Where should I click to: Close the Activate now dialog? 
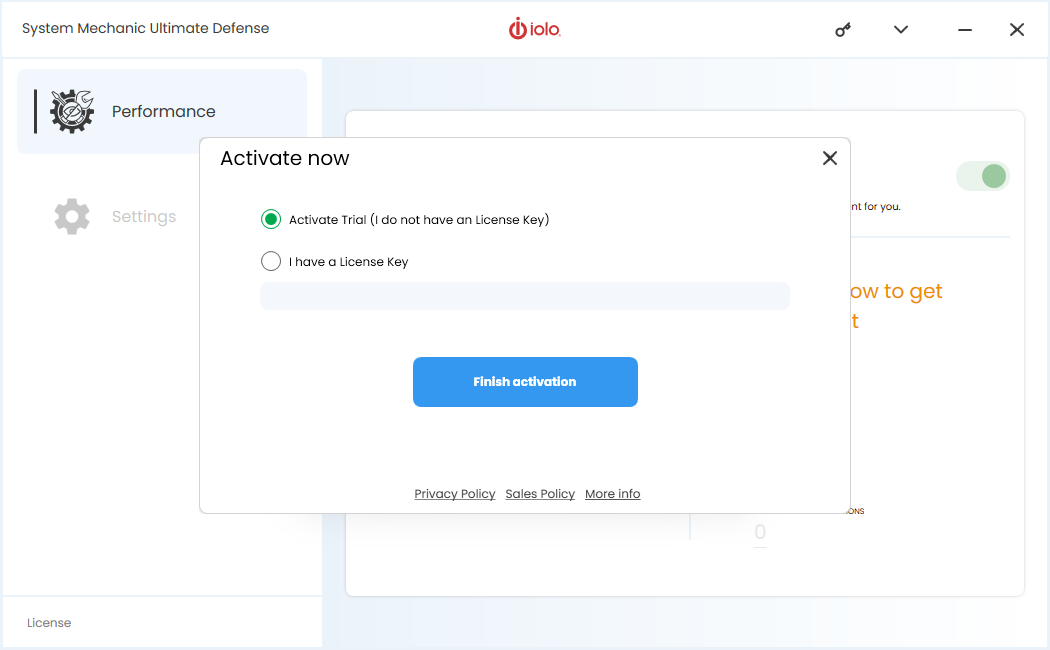(830, 158)
